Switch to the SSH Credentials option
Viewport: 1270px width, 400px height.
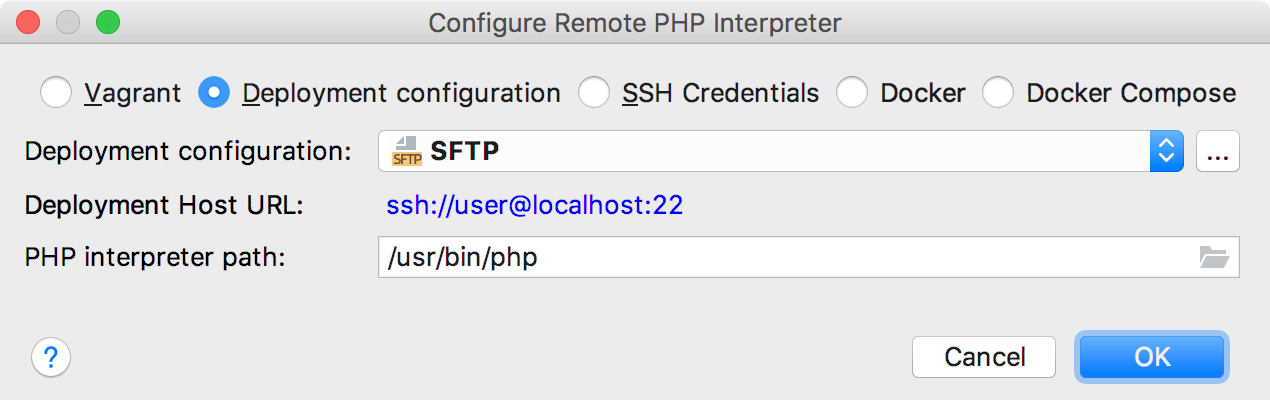click(x=595, y=94)
